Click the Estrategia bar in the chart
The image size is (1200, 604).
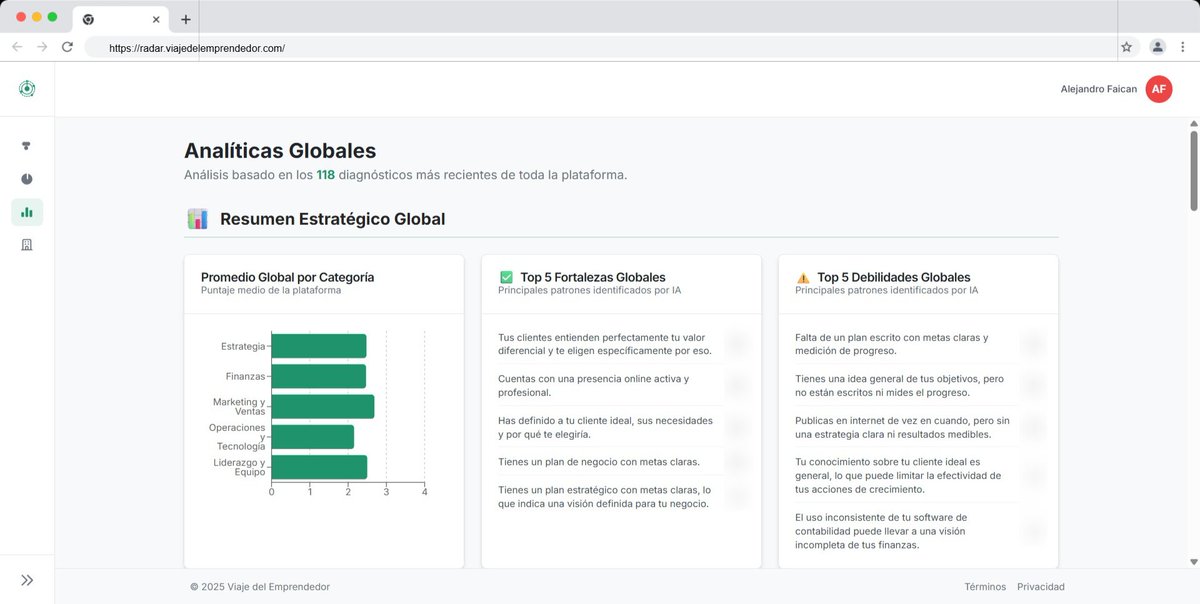coord(319,346)
